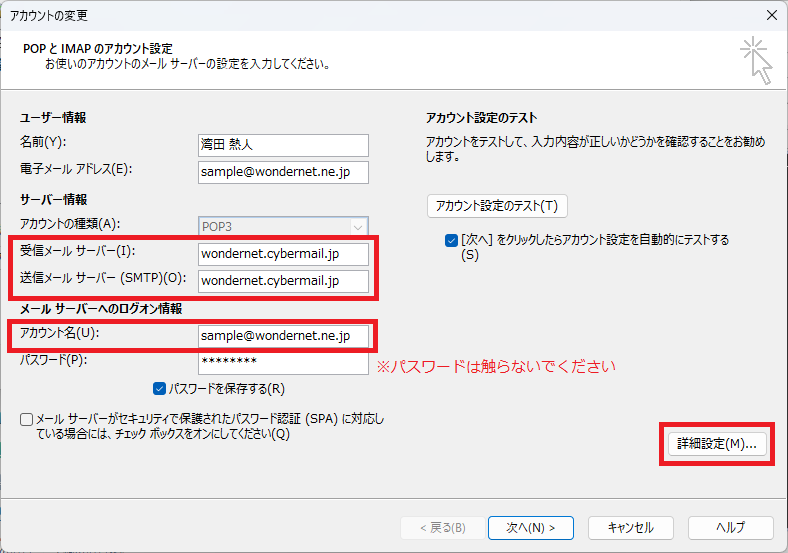Expand the アカウントの種類 POP3 dropdown arrow
This screenshot has width=788, height=553.
click(x=358, y=227)
